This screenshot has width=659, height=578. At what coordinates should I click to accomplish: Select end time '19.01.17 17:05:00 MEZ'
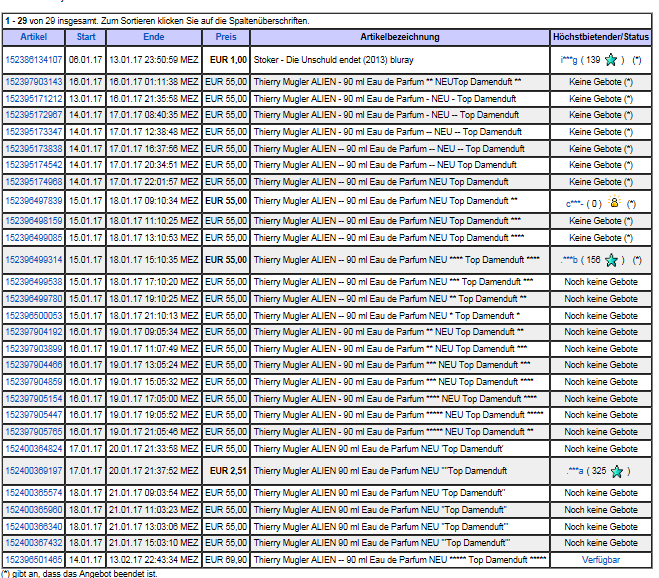(153, 399)
